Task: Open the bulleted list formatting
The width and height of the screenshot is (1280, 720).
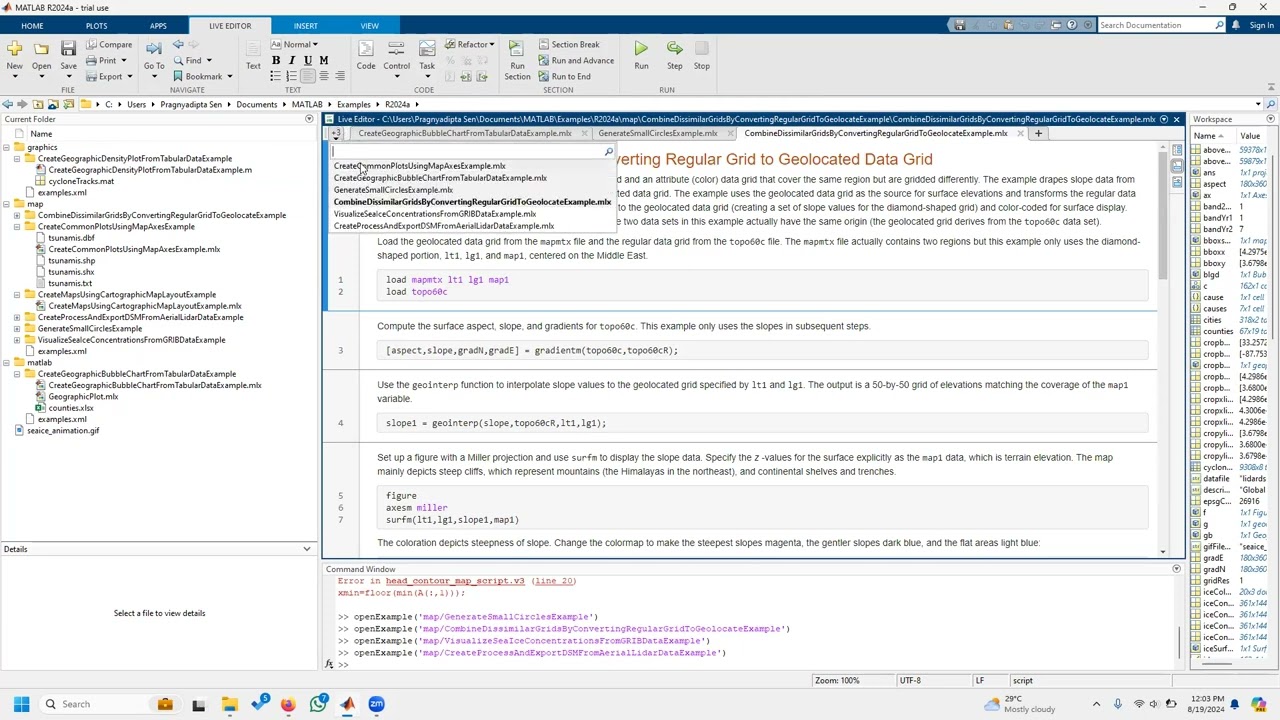Action: click(276, 76)
